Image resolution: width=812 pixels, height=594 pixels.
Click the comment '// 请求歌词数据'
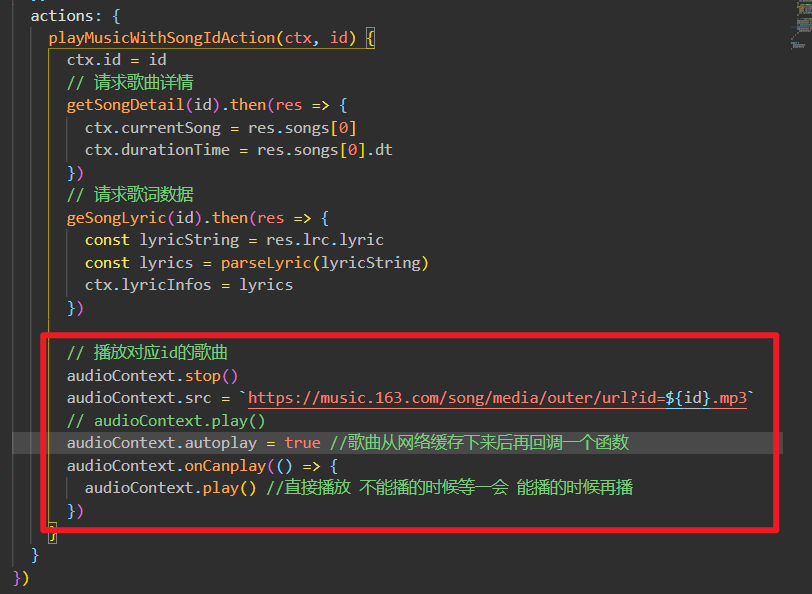(130, 195)
